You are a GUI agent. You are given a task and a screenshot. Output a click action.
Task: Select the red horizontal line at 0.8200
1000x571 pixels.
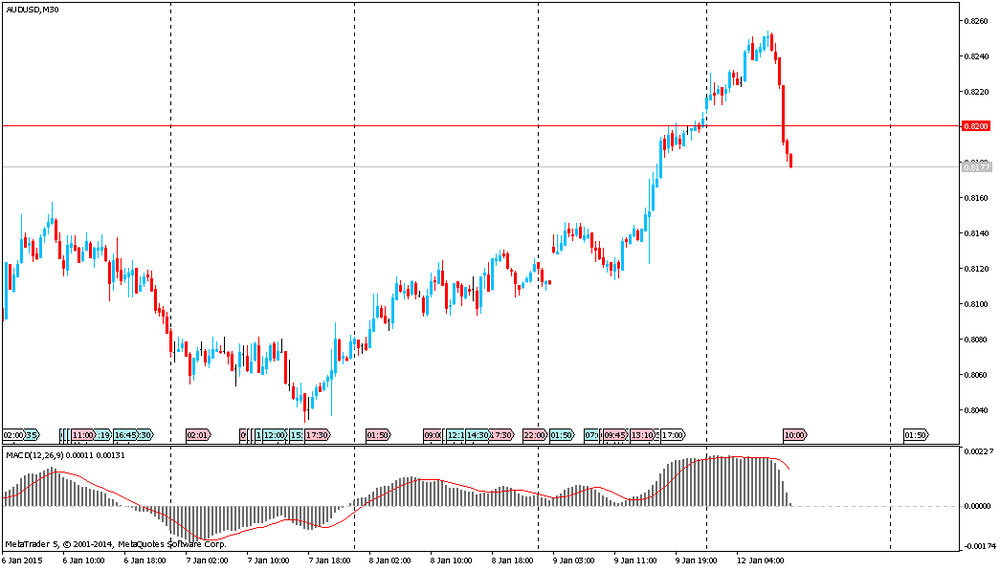(400, 126)
